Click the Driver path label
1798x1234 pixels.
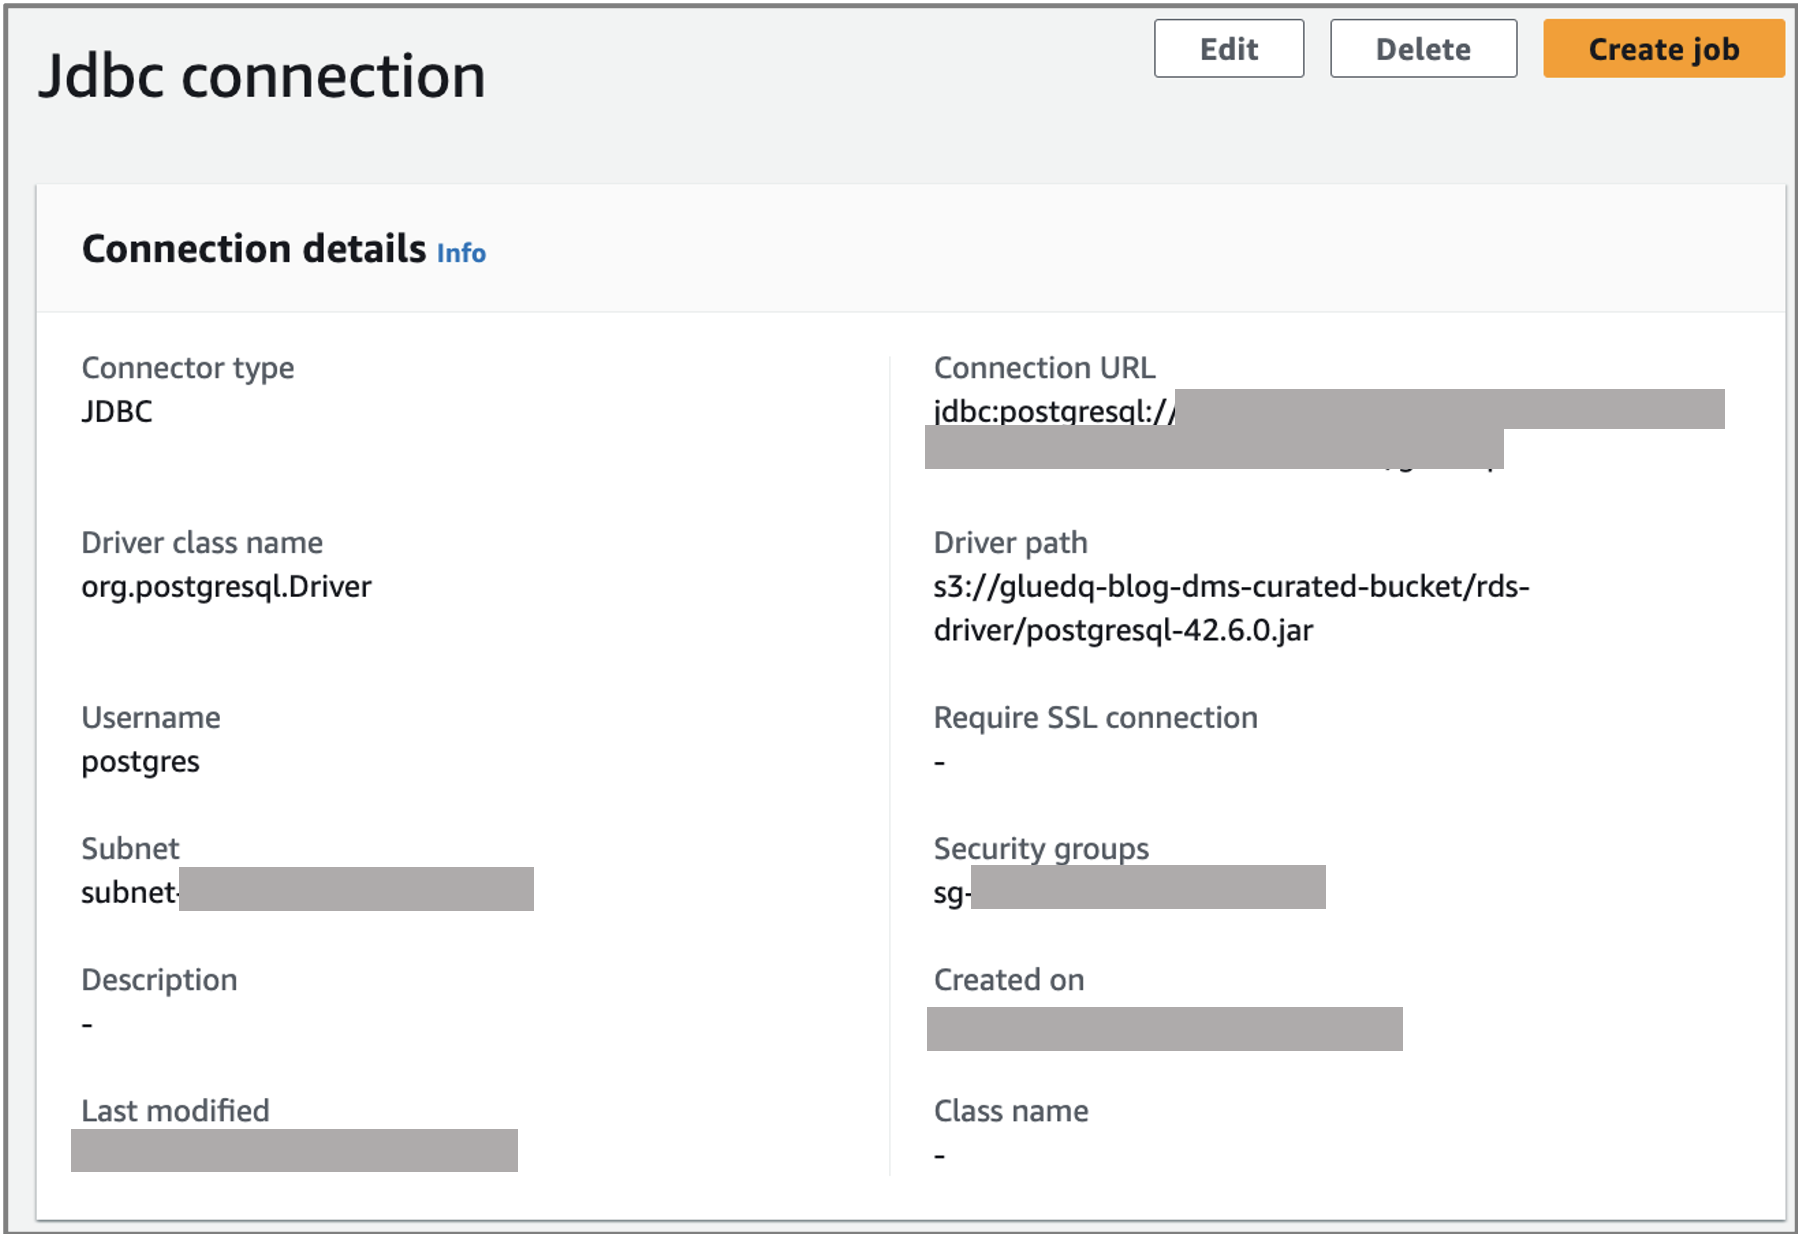1010,542
